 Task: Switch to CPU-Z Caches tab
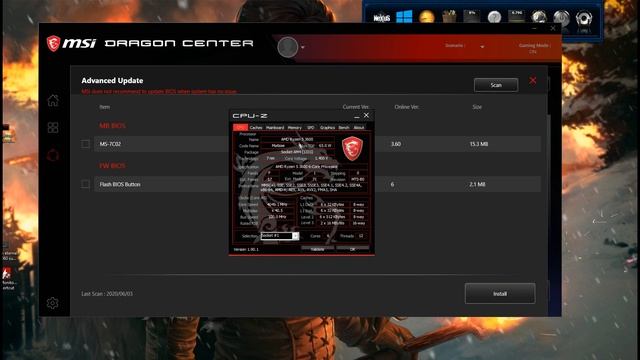[256, 128]
